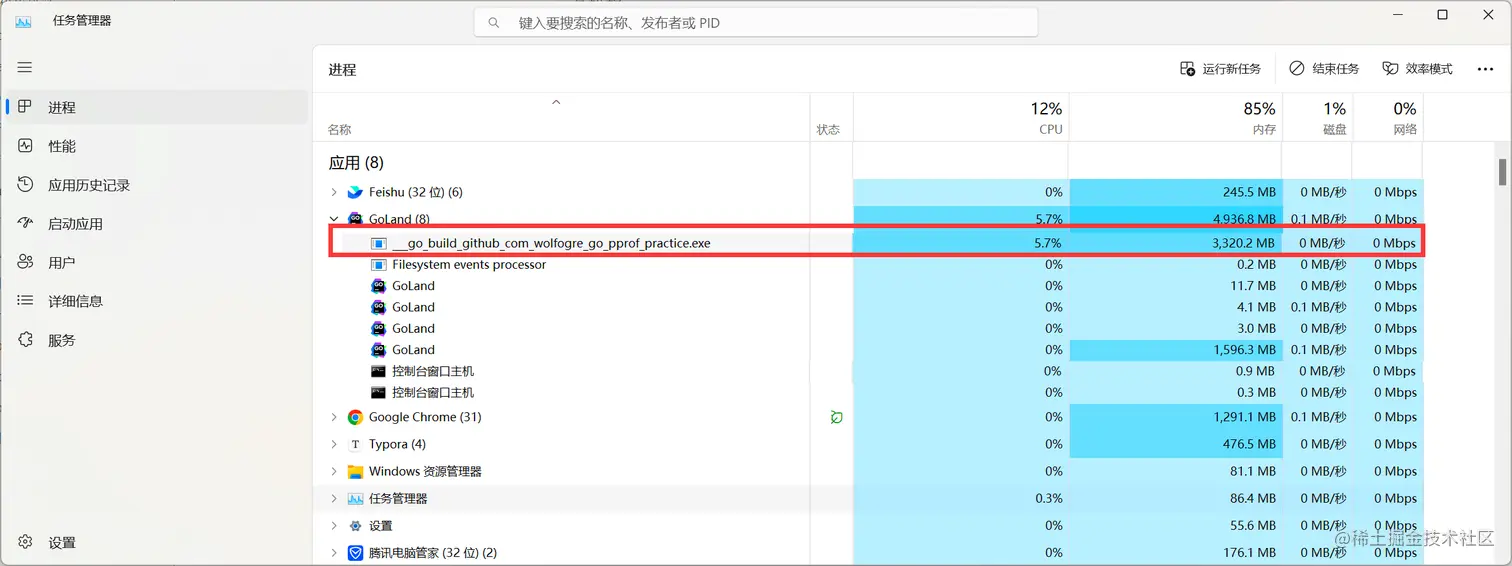
Task: Open 应用历史记录 in the sidebar
Action: 157,185
